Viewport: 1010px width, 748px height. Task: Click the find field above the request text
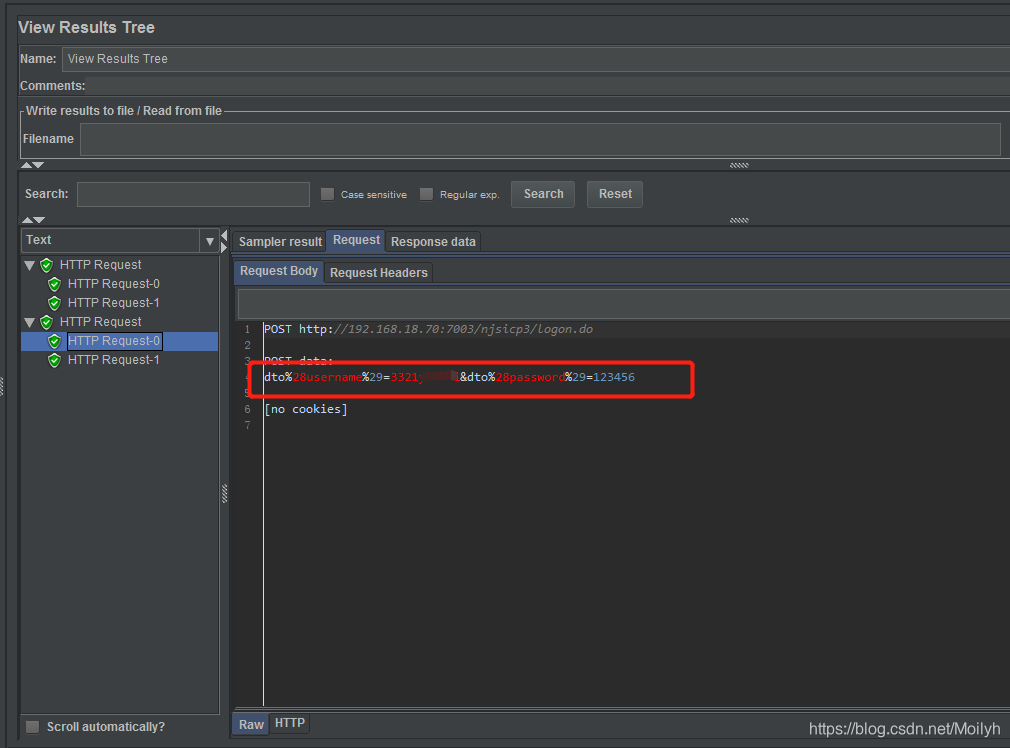[624, 303]
